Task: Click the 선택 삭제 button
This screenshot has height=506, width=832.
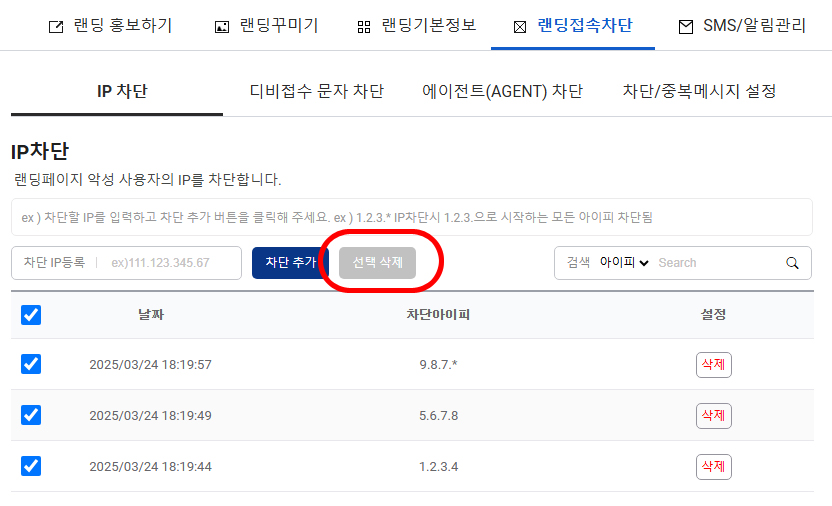Action: pyautogui.click(x=377, y=263)
